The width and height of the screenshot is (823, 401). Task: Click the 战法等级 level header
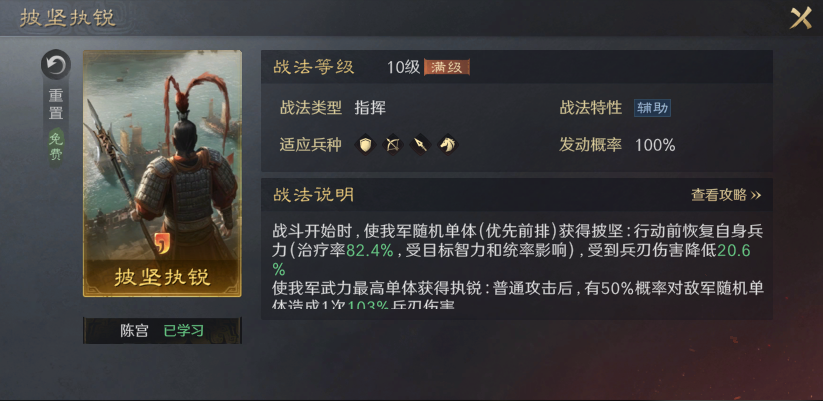[313, 67]
